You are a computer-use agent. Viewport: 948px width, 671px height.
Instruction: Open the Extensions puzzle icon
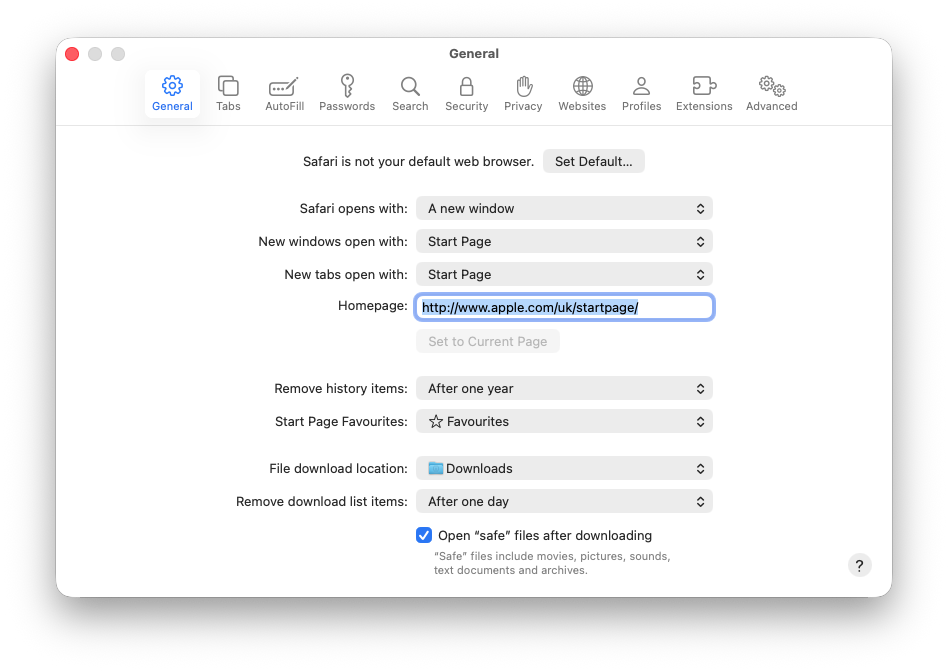704,86
